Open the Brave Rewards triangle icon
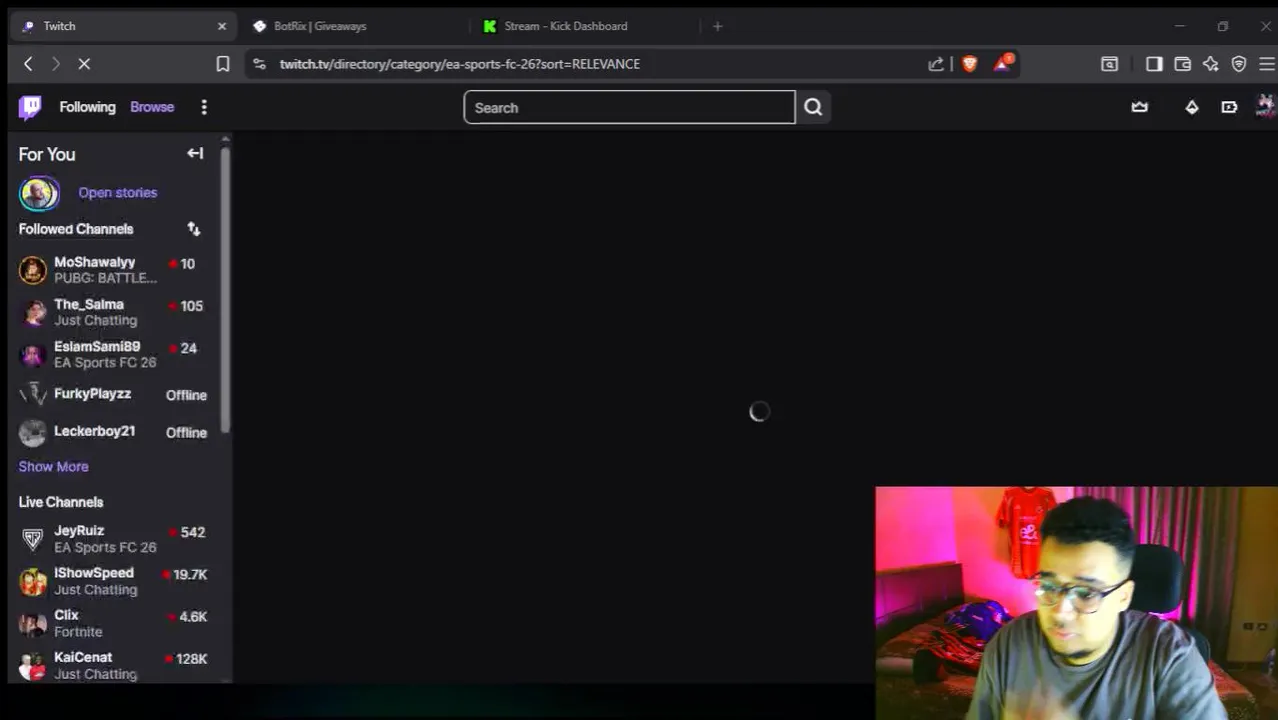The height and width of the screenshot is (720, 1278). tap(1003, 63)
